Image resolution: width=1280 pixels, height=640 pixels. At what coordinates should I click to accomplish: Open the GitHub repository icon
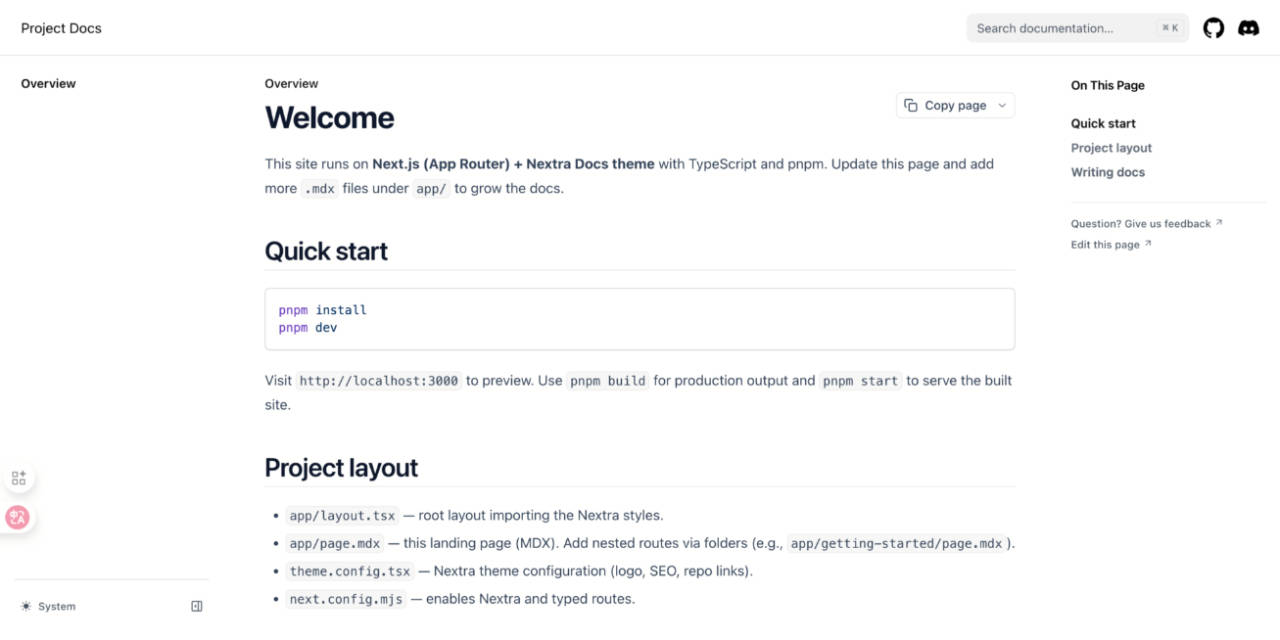pos(1213,28)
